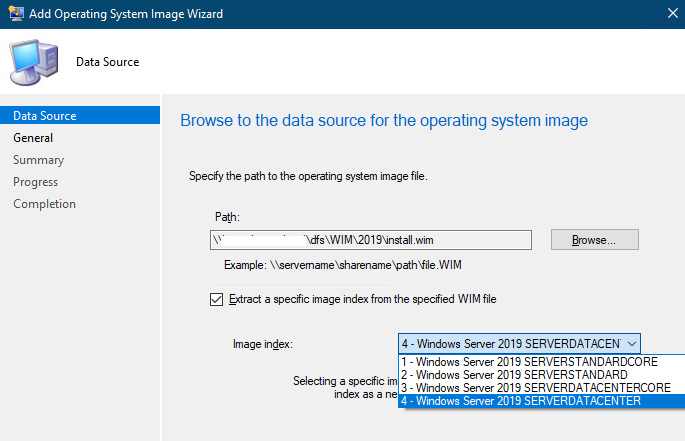Click the Path label above the field
Image resolution: width=685 pixels, height=441 pixels.
click(227, 217)
